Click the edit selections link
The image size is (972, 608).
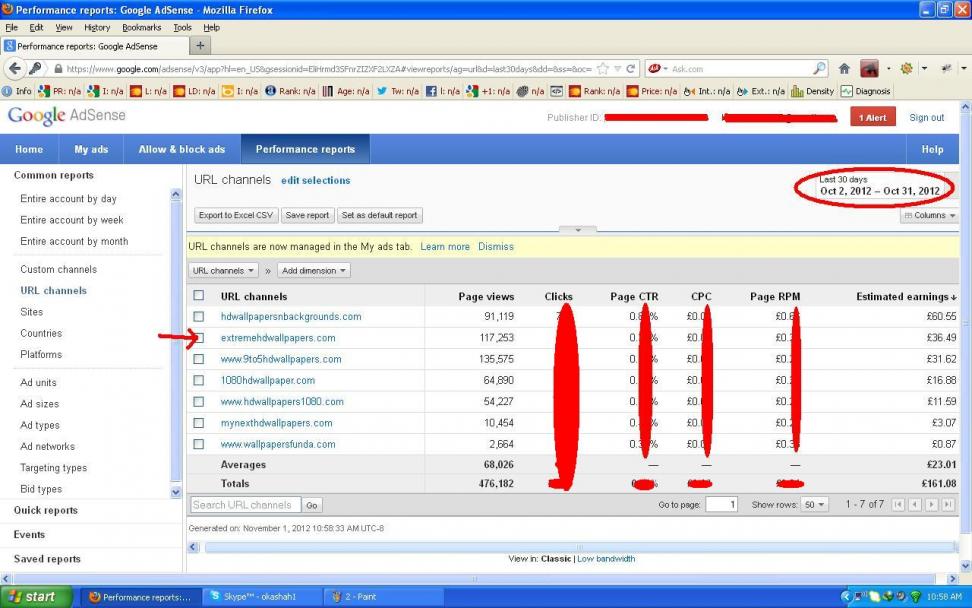(x=316, y=180)
